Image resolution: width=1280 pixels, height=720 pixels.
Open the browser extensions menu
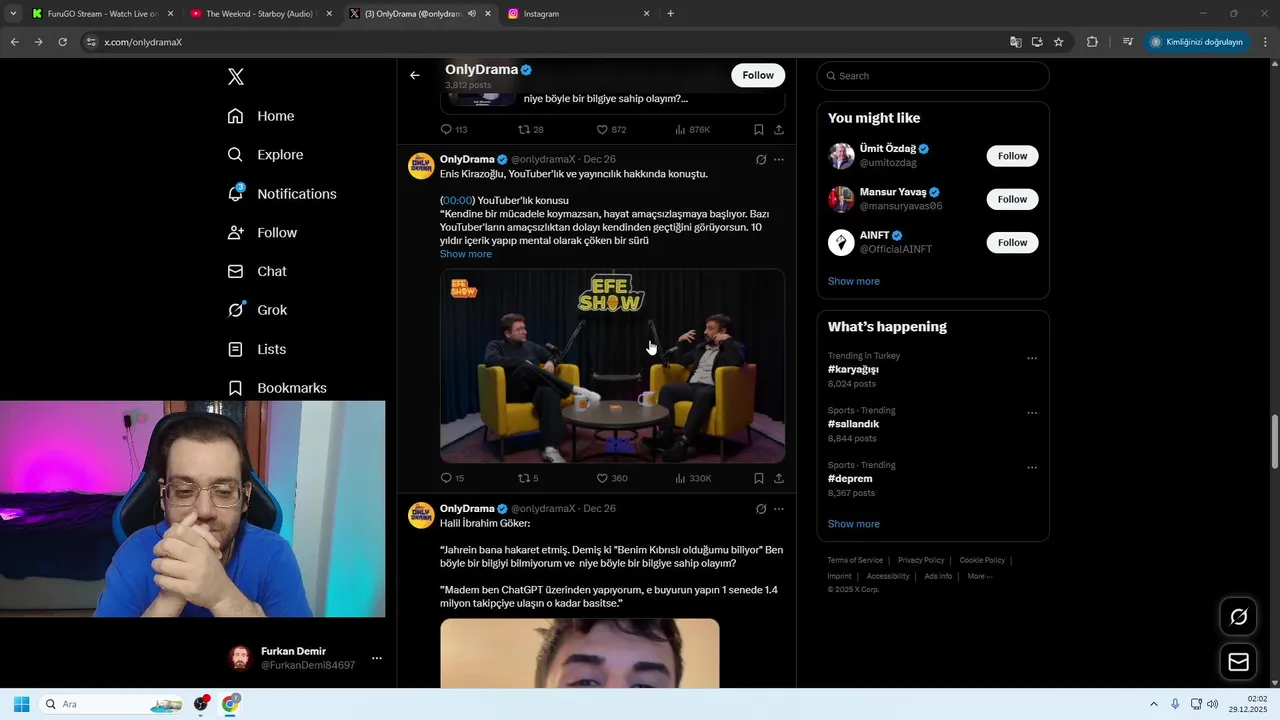coord(1092,42)
